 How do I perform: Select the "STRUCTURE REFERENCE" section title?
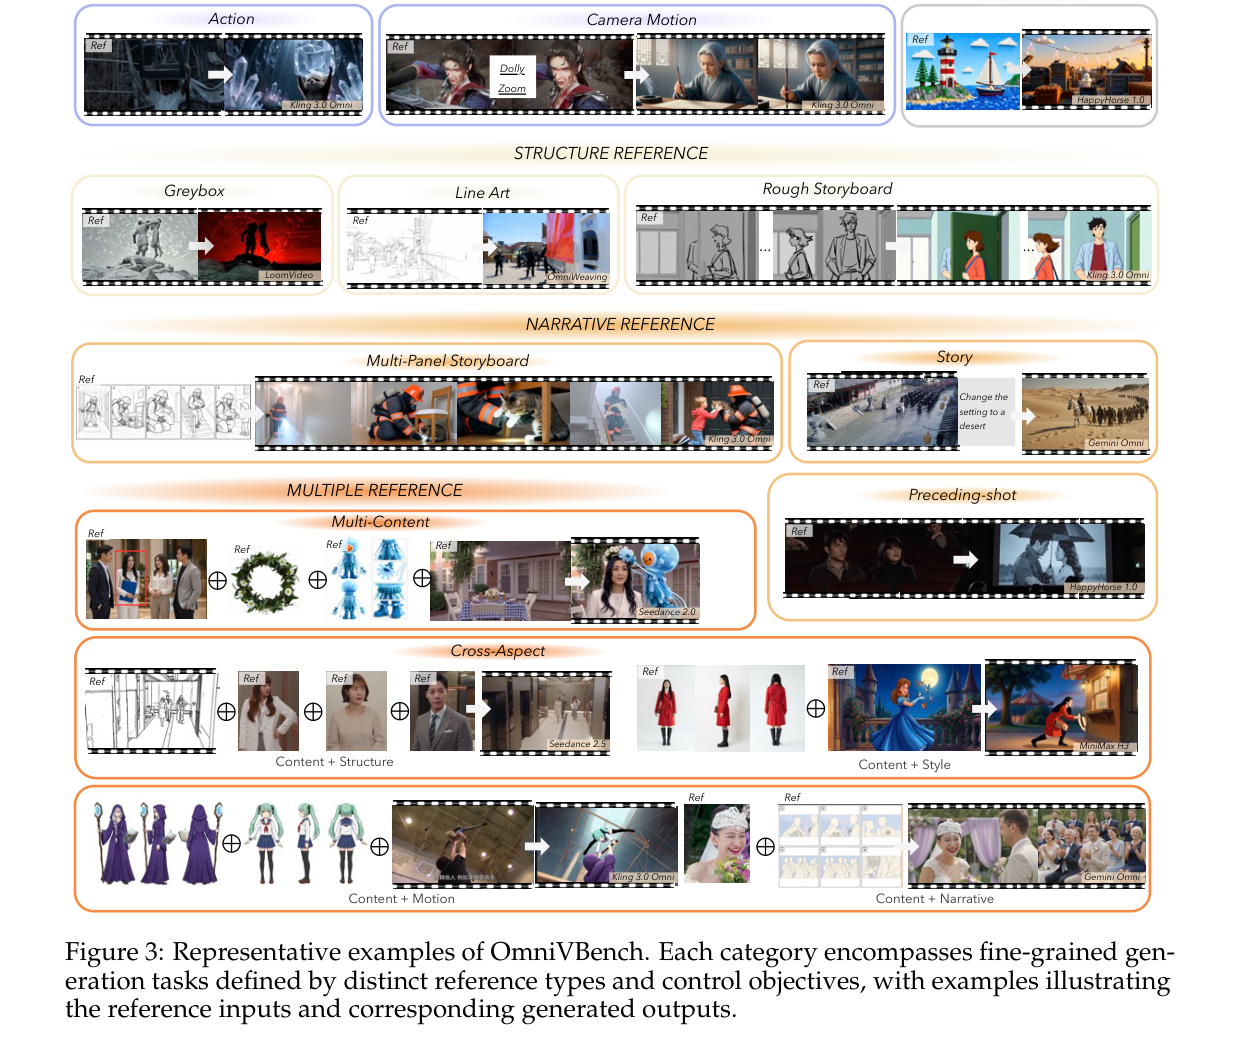[x=611, y=153]
